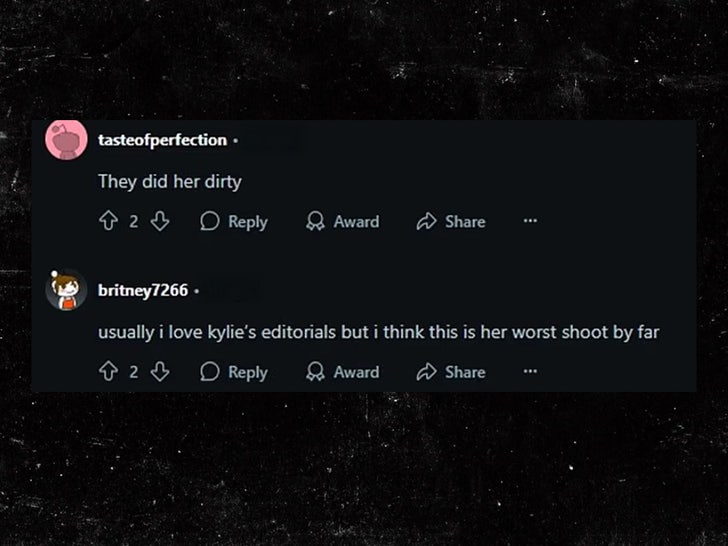Click the vote count on britney7266's comment

133,372
